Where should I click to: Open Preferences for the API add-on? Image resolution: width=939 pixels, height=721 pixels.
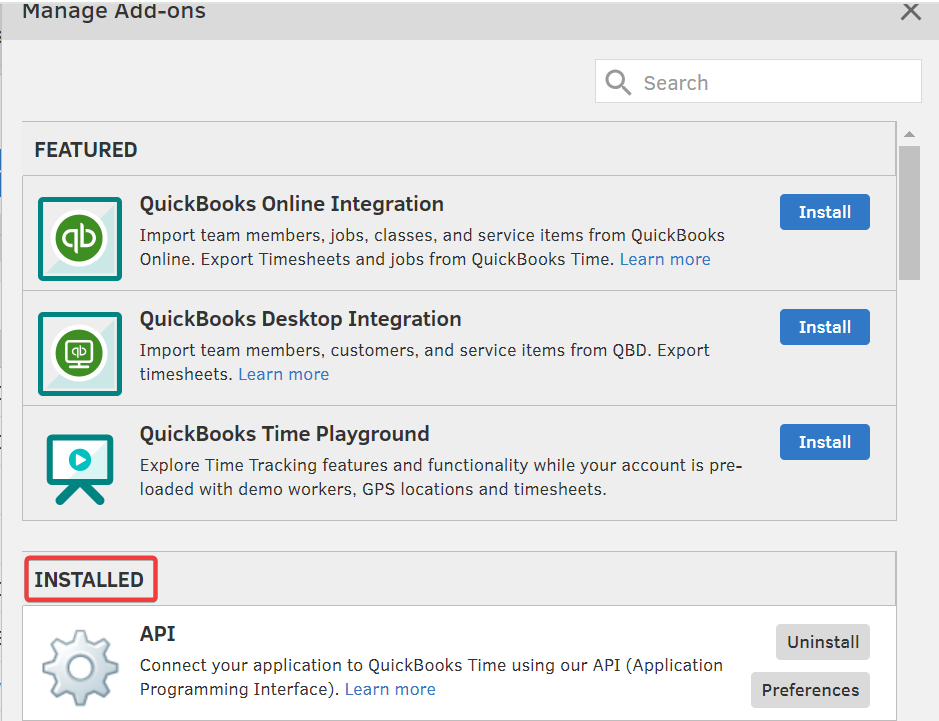810,690
